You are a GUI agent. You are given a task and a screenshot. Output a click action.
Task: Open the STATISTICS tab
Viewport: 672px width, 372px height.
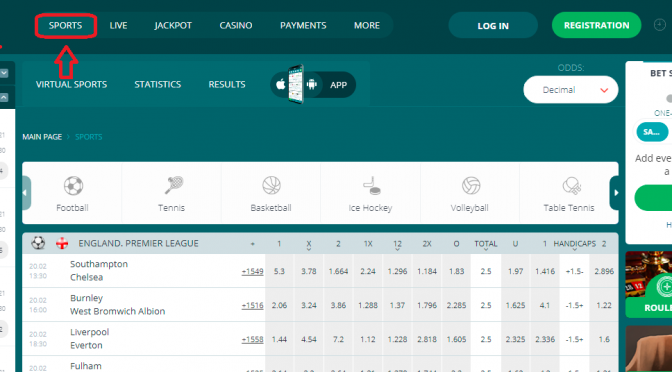click(158, 84)
